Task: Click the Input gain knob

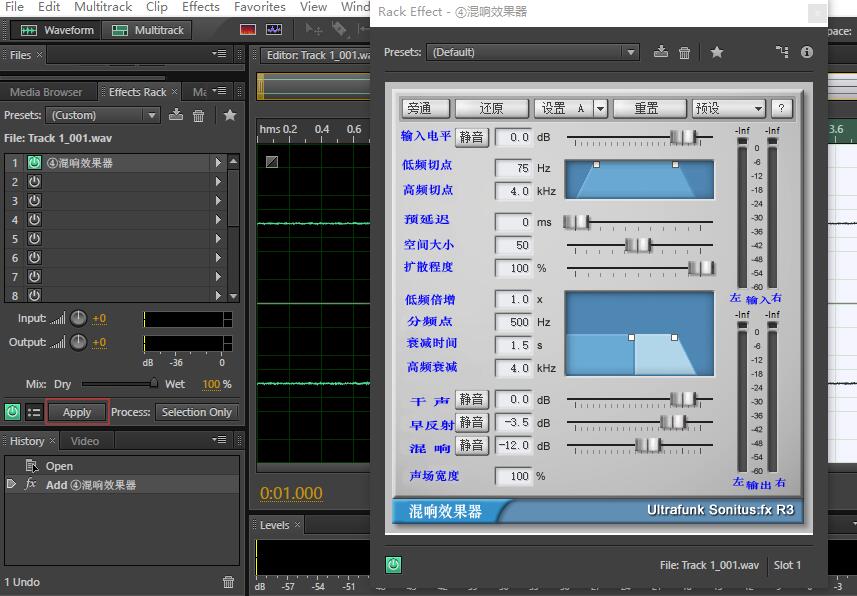Action: pyautogui.click(x=79, y=318)
